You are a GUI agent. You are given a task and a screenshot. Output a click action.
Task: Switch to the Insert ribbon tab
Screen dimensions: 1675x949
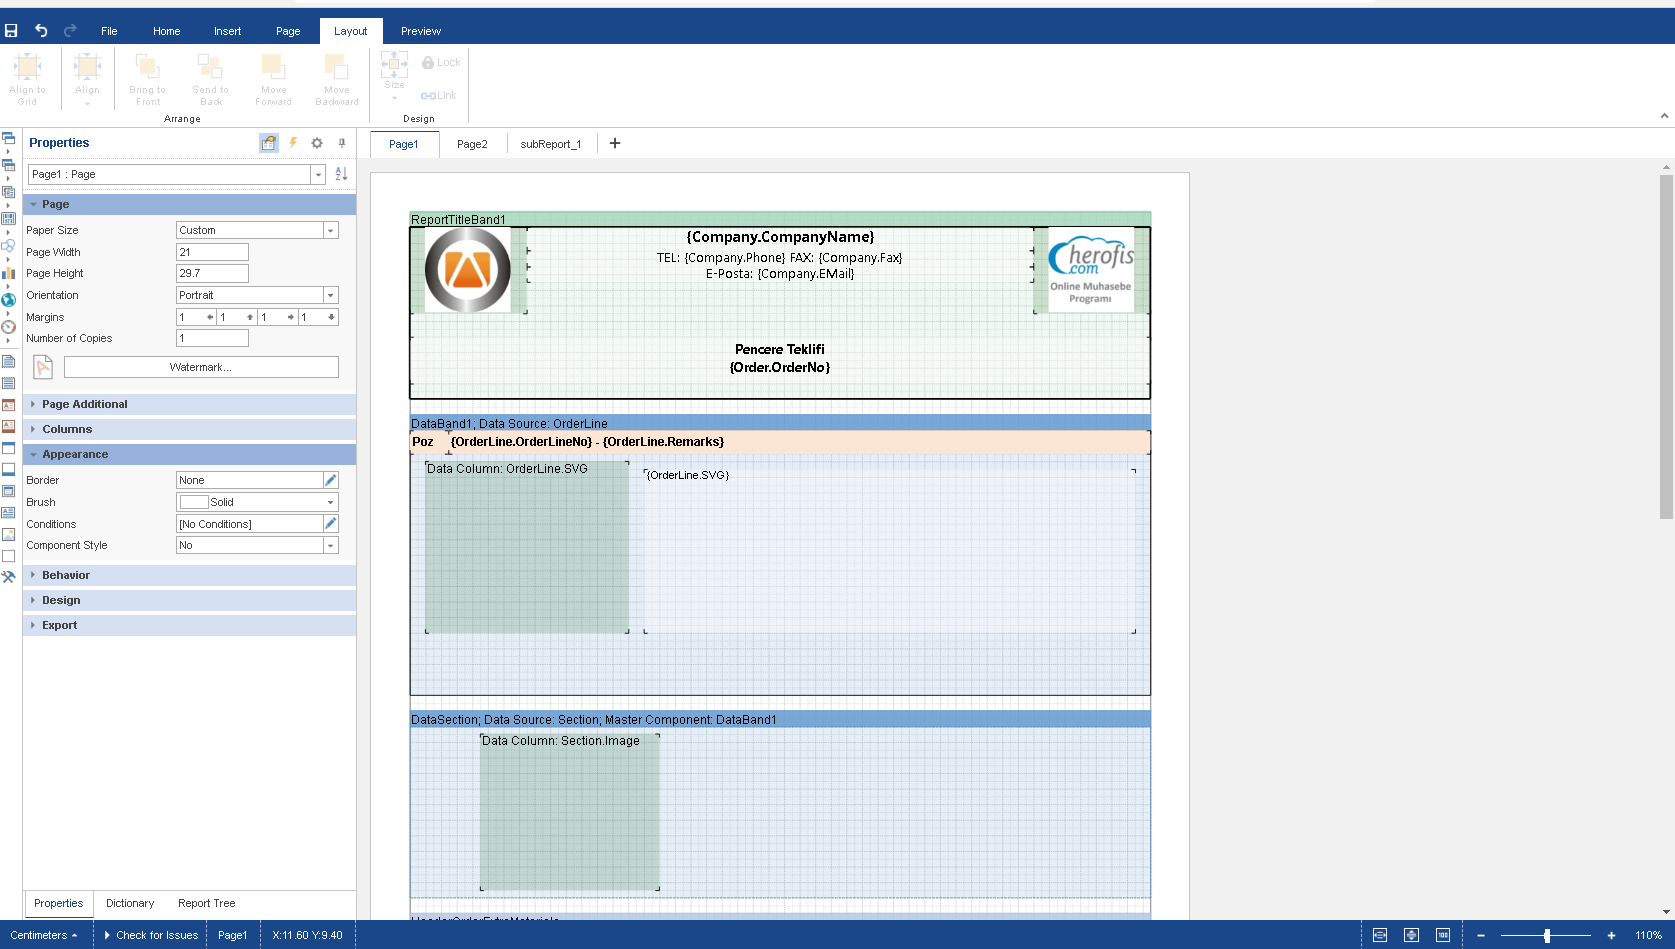tap(227, 31)
